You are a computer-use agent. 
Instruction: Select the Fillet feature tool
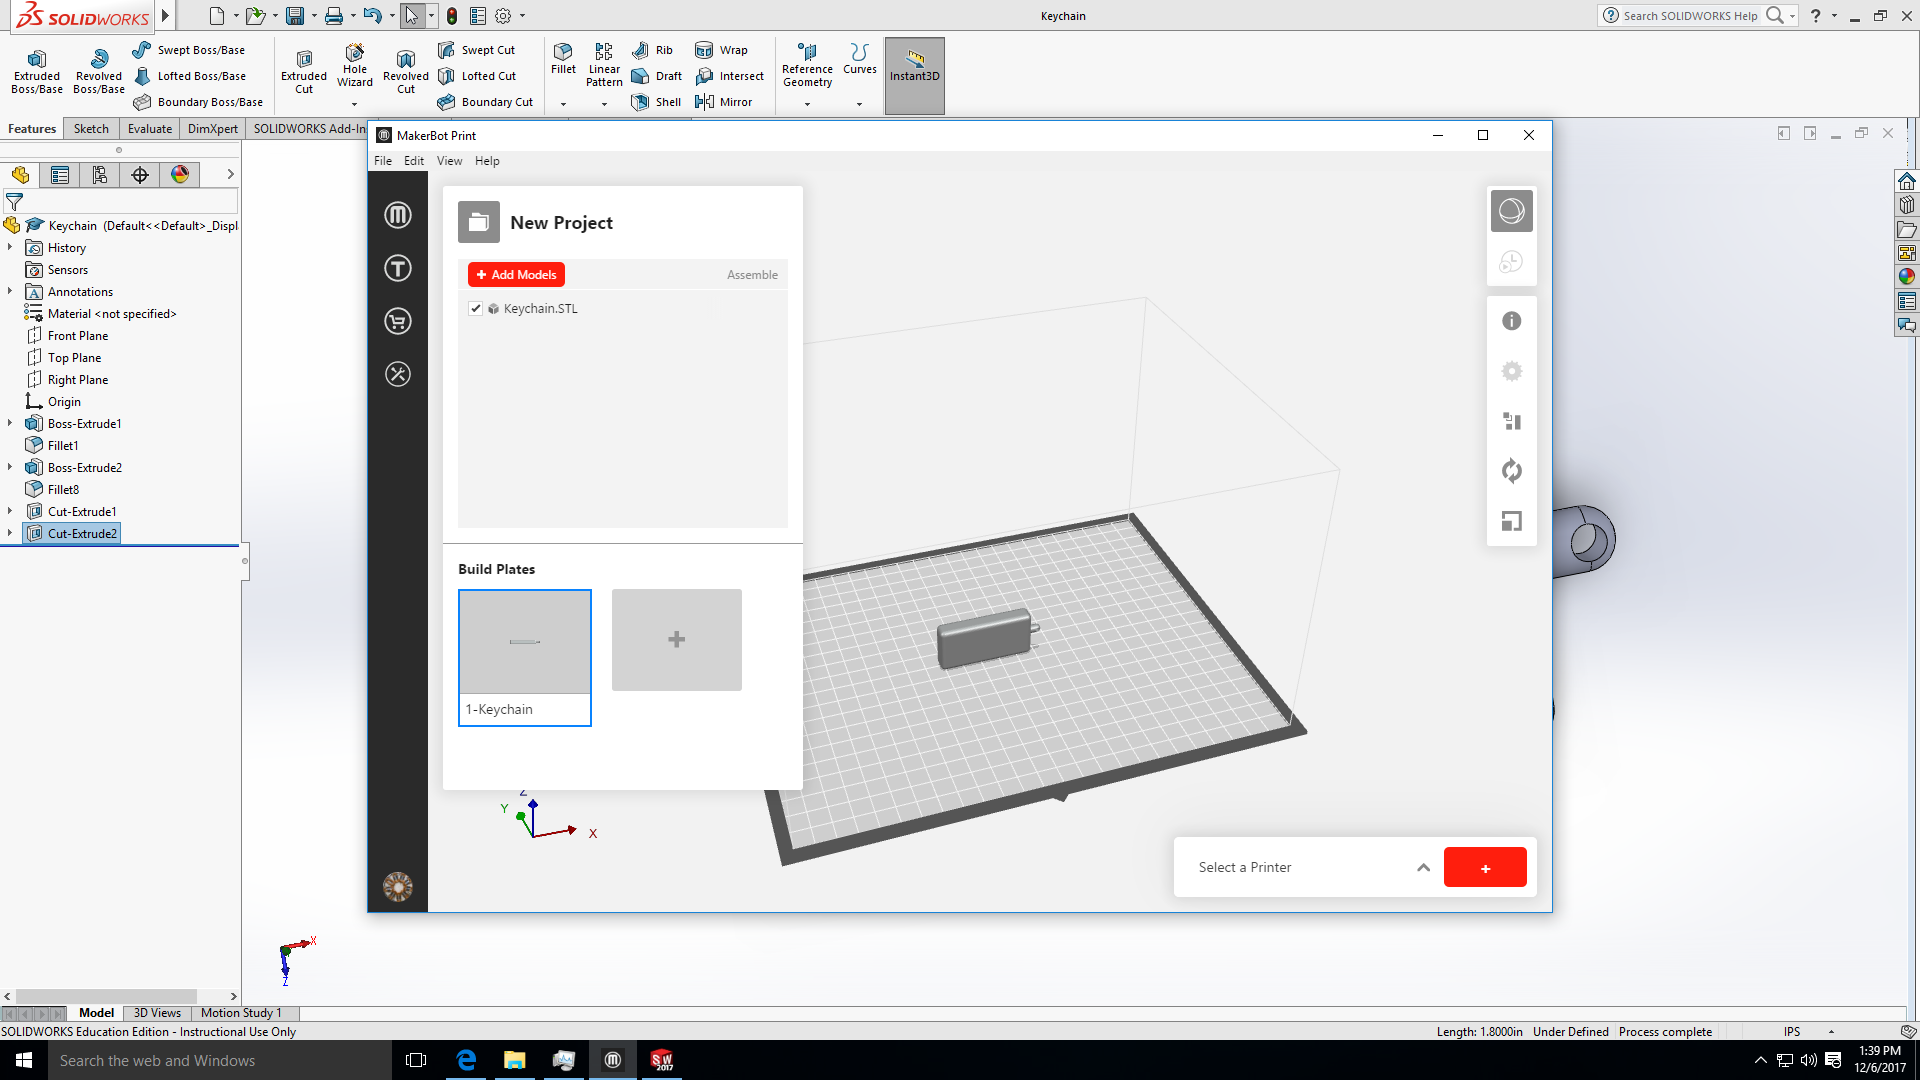(x=562, y=62)
